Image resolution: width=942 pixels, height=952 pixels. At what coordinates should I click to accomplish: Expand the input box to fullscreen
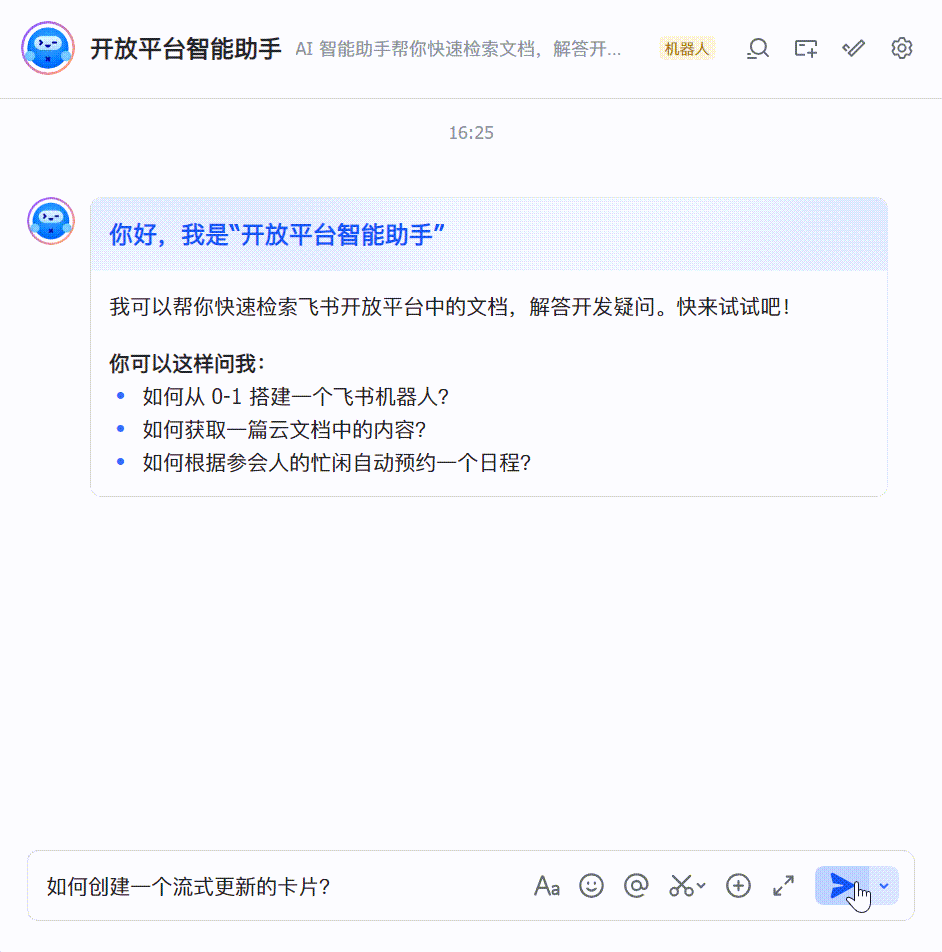pos(782,886)
